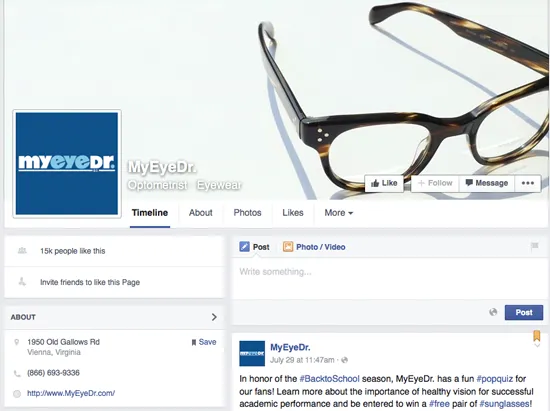Expand the More tab dropdown

tap(338, 213)
